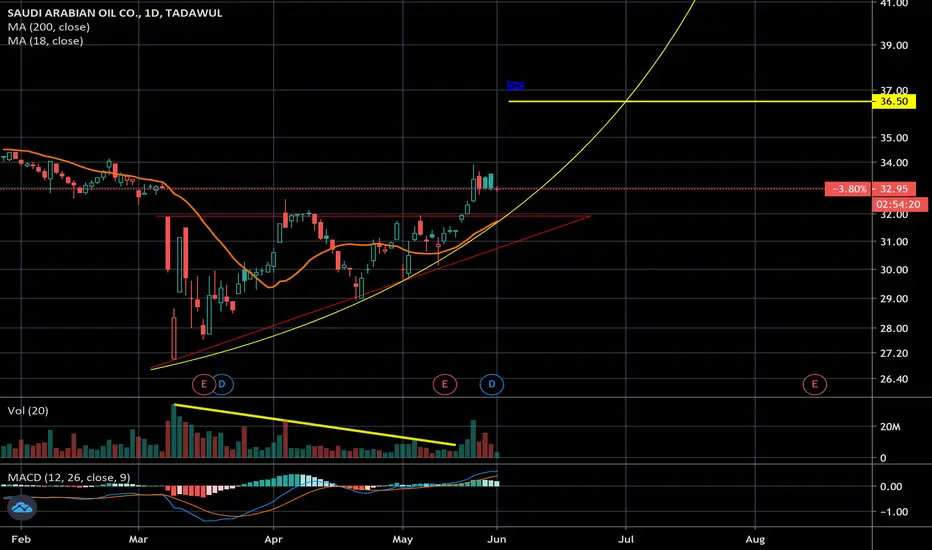Click the -3.80% change label

[849, 189]
